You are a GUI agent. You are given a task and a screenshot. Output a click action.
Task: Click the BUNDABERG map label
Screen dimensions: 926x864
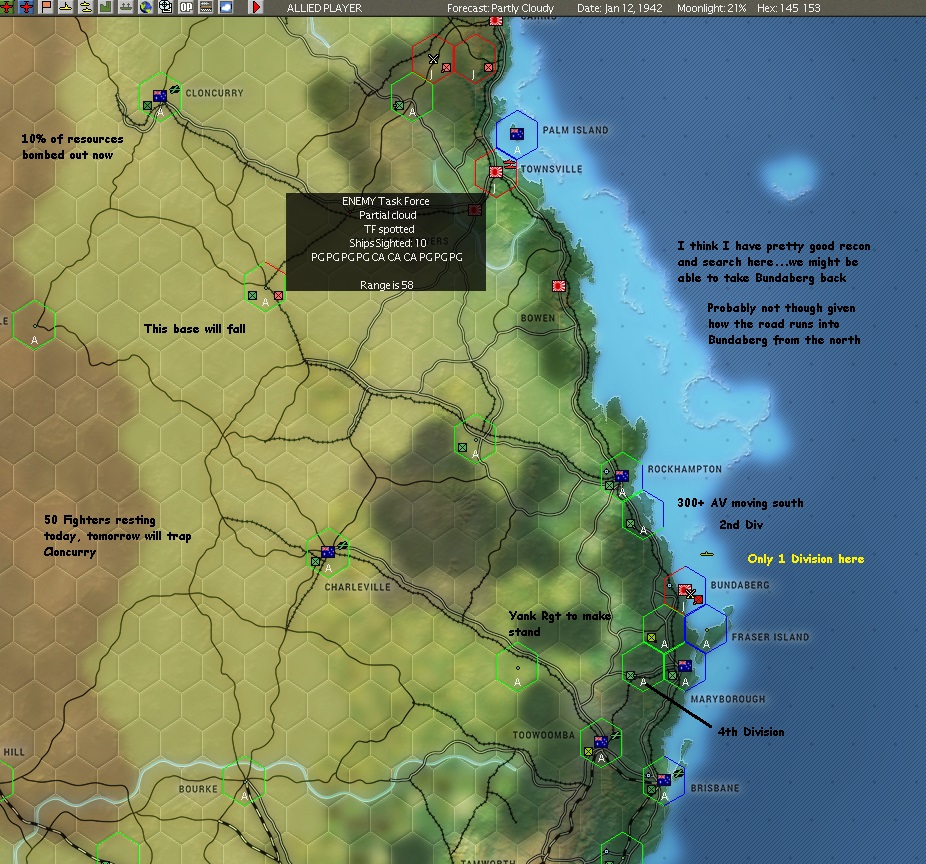click(740, 585)
